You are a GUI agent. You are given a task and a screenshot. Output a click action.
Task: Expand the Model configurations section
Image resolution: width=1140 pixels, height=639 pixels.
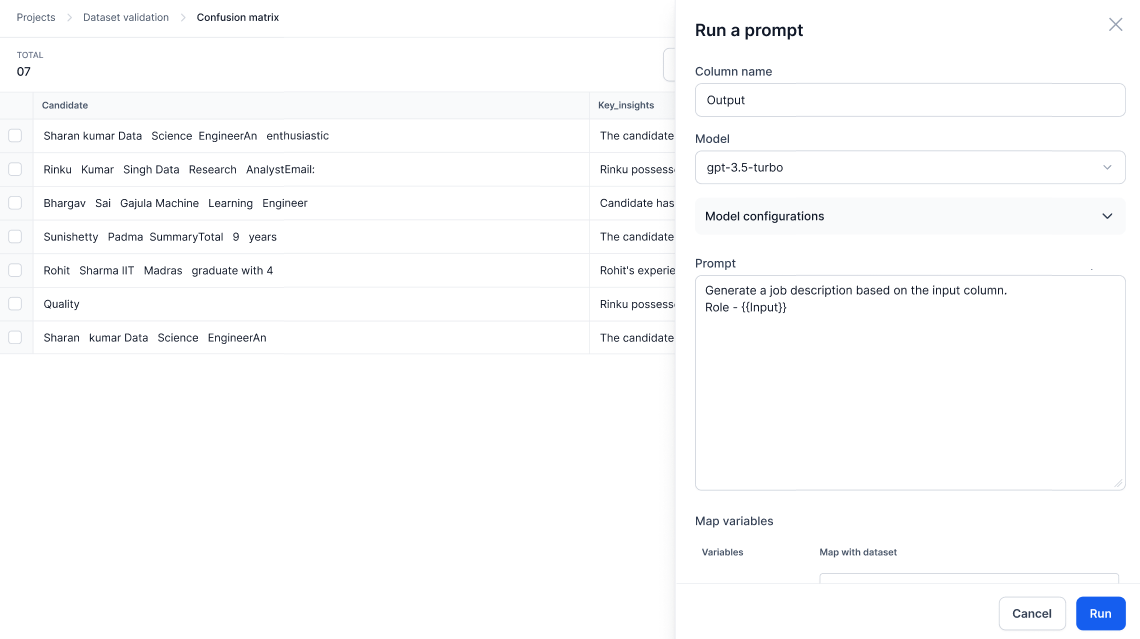[910, 216]
